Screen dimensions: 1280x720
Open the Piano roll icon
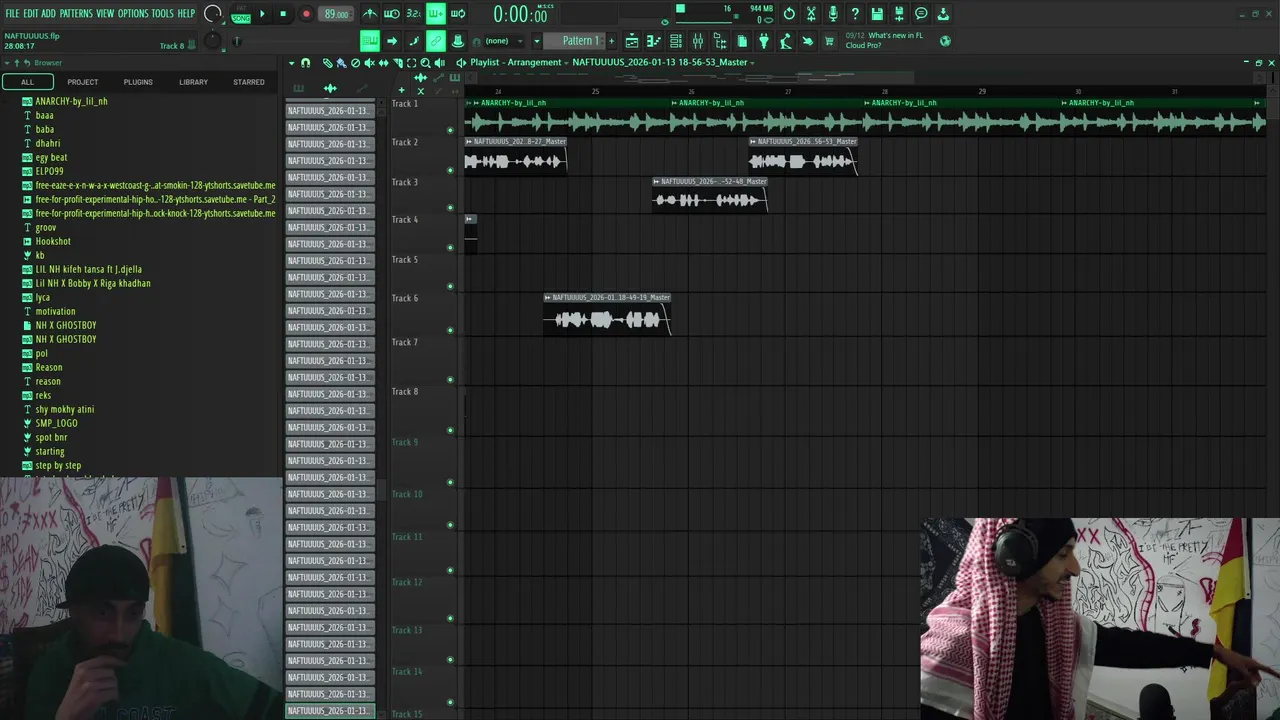point(654,41)
